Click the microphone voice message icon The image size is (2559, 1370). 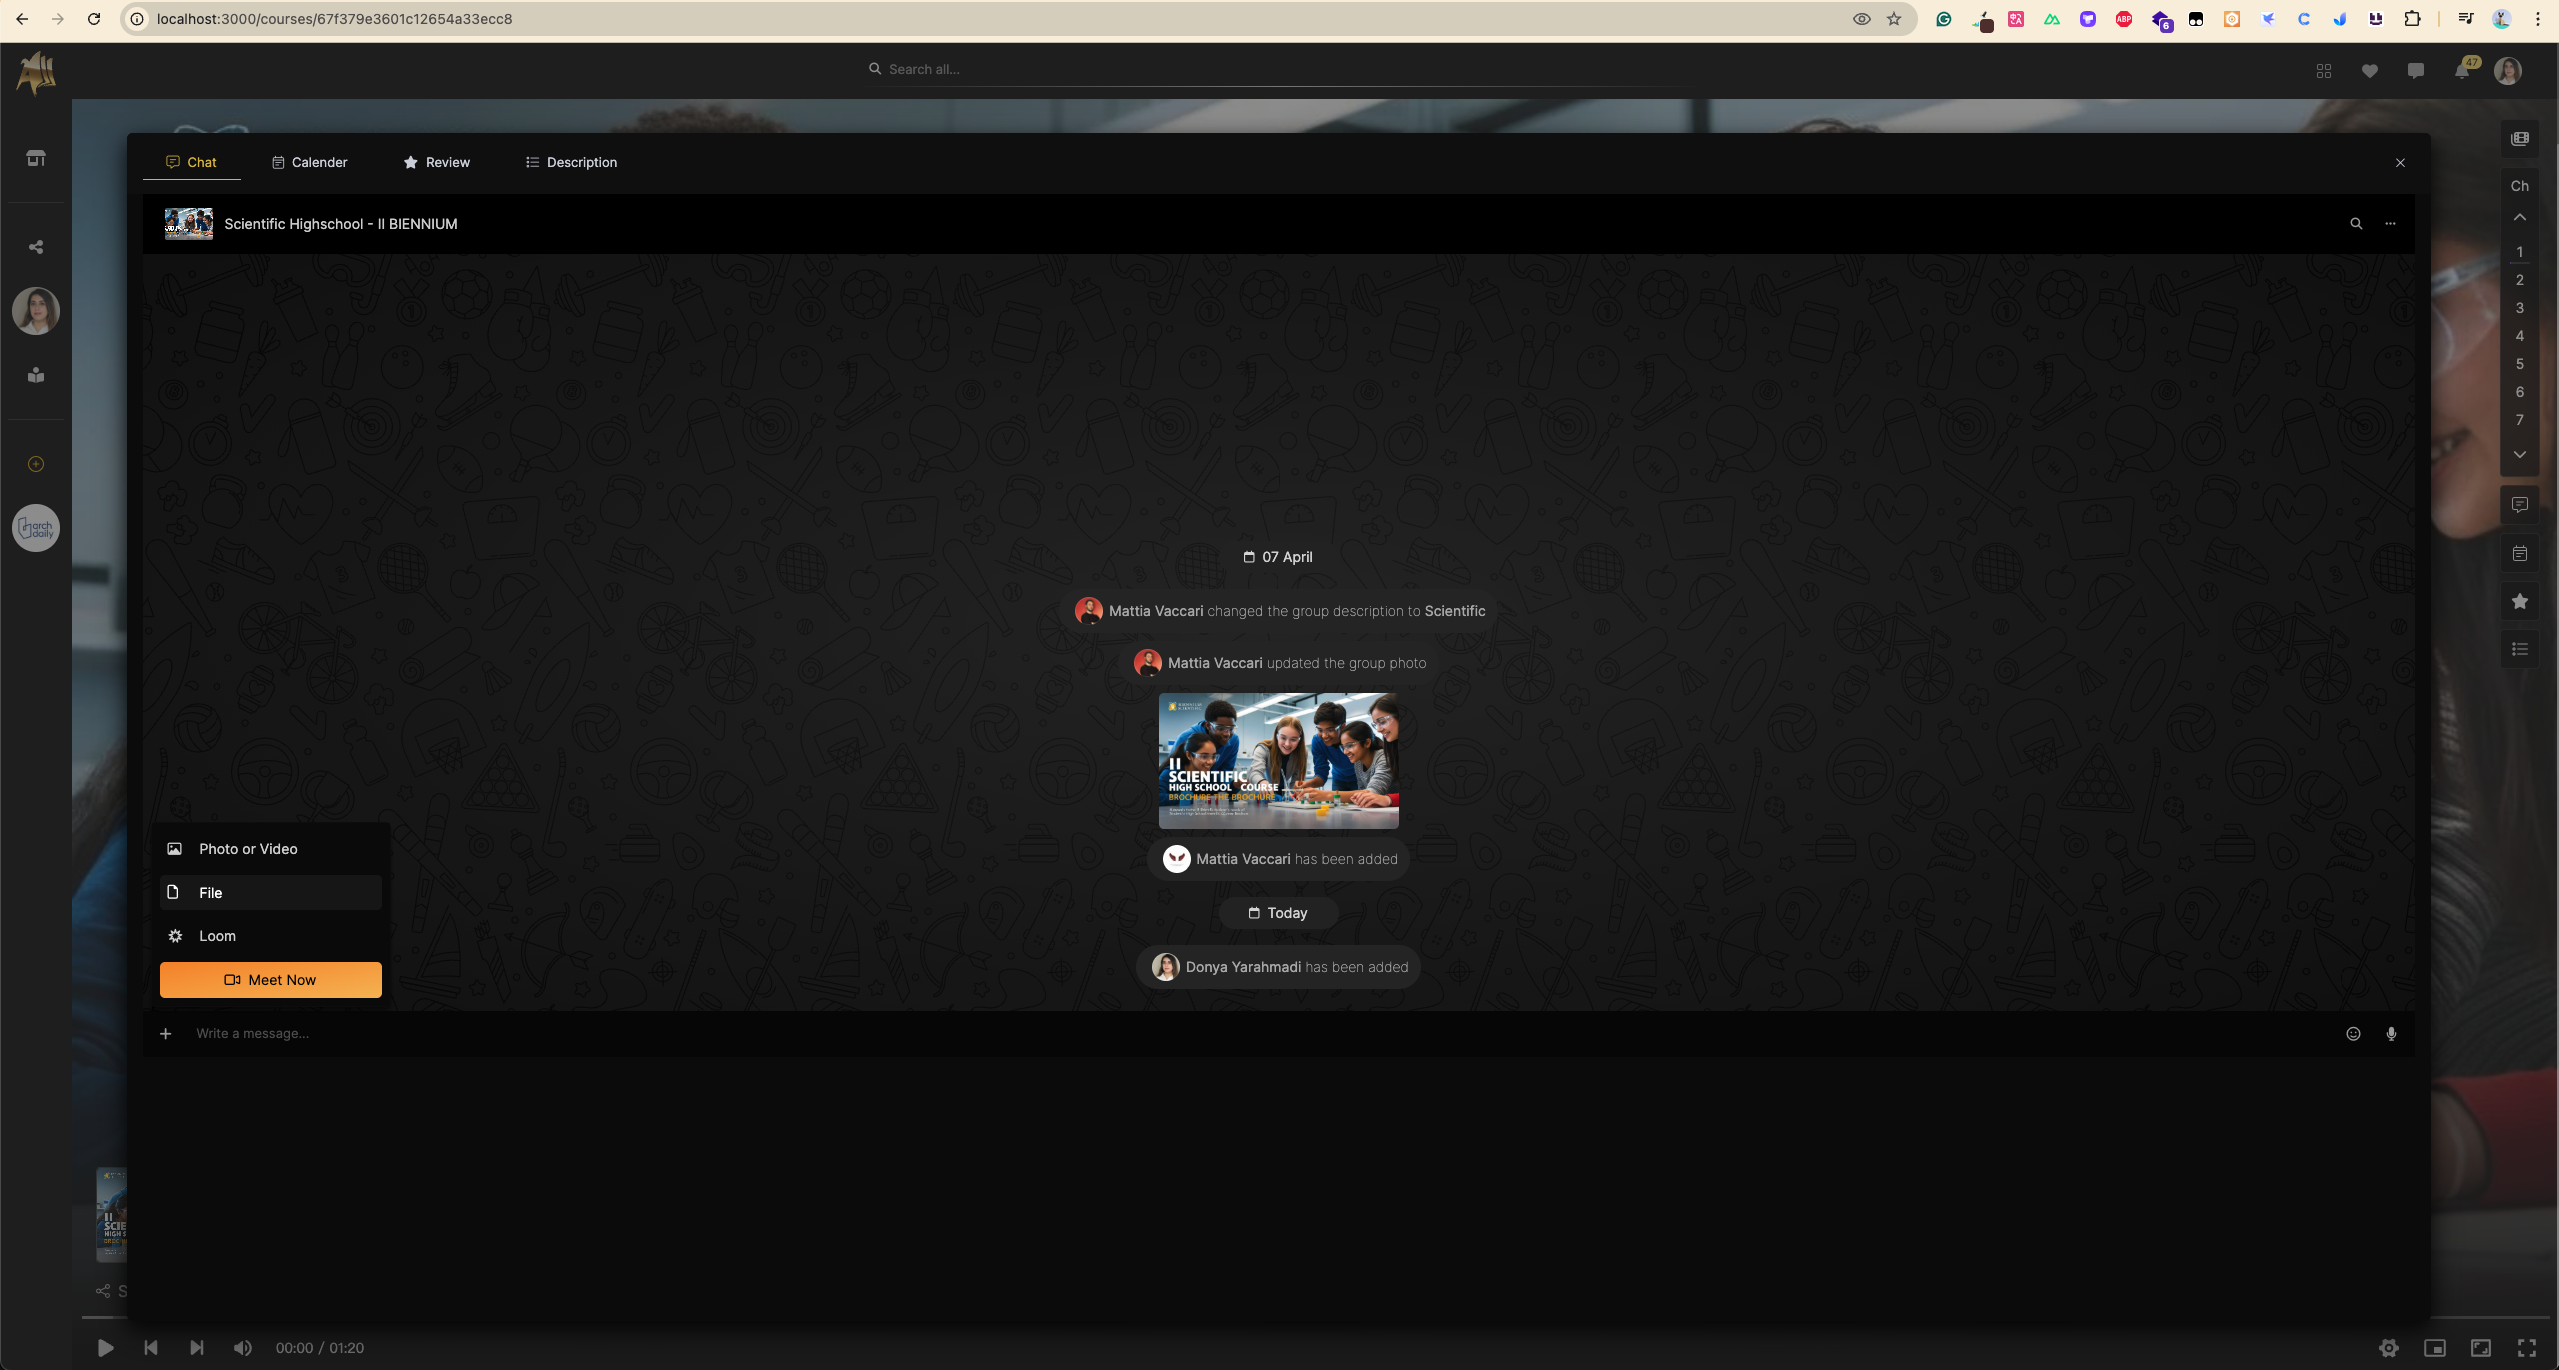(x=2391, y=1034)
